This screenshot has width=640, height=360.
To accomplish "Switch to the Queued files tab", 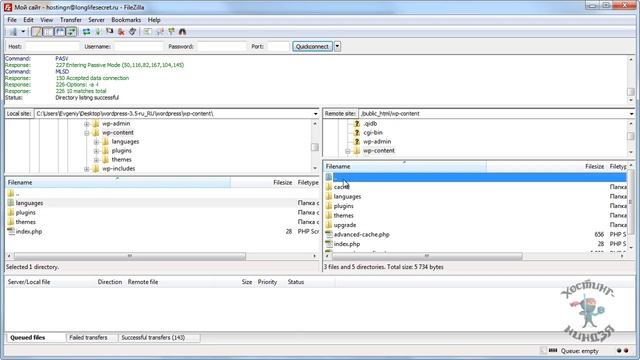I will 28,338.
